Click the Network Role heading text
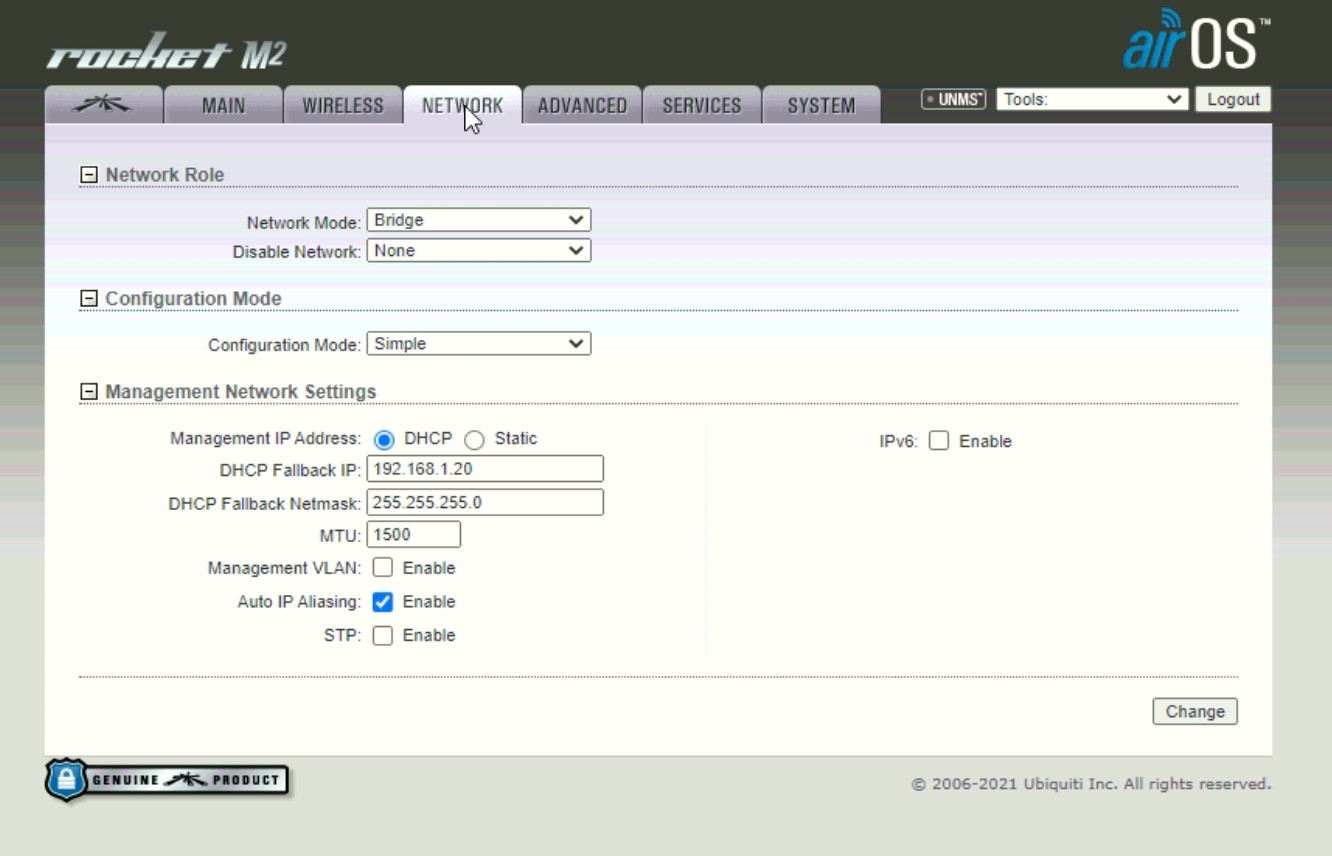This screenshot has height=856, width=1332. pos(165,175)
